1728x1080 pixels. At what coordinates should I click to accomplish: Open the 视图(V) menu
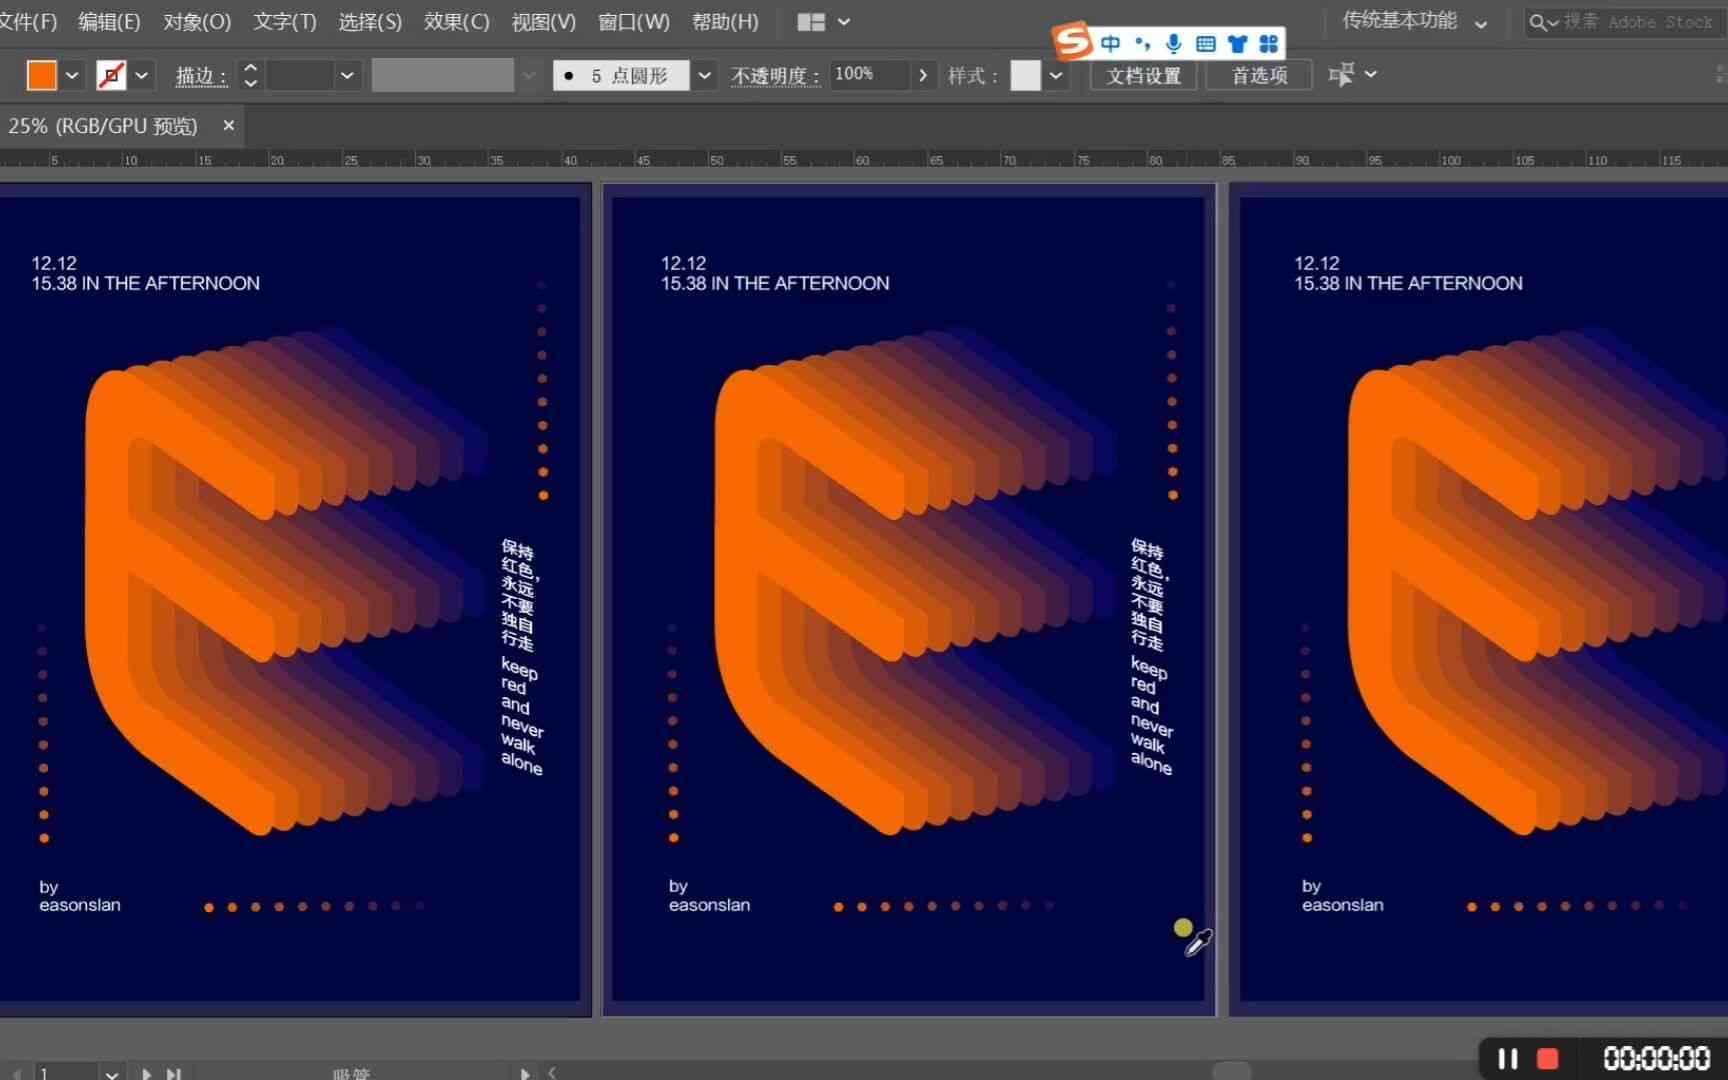tap(543, 21)
